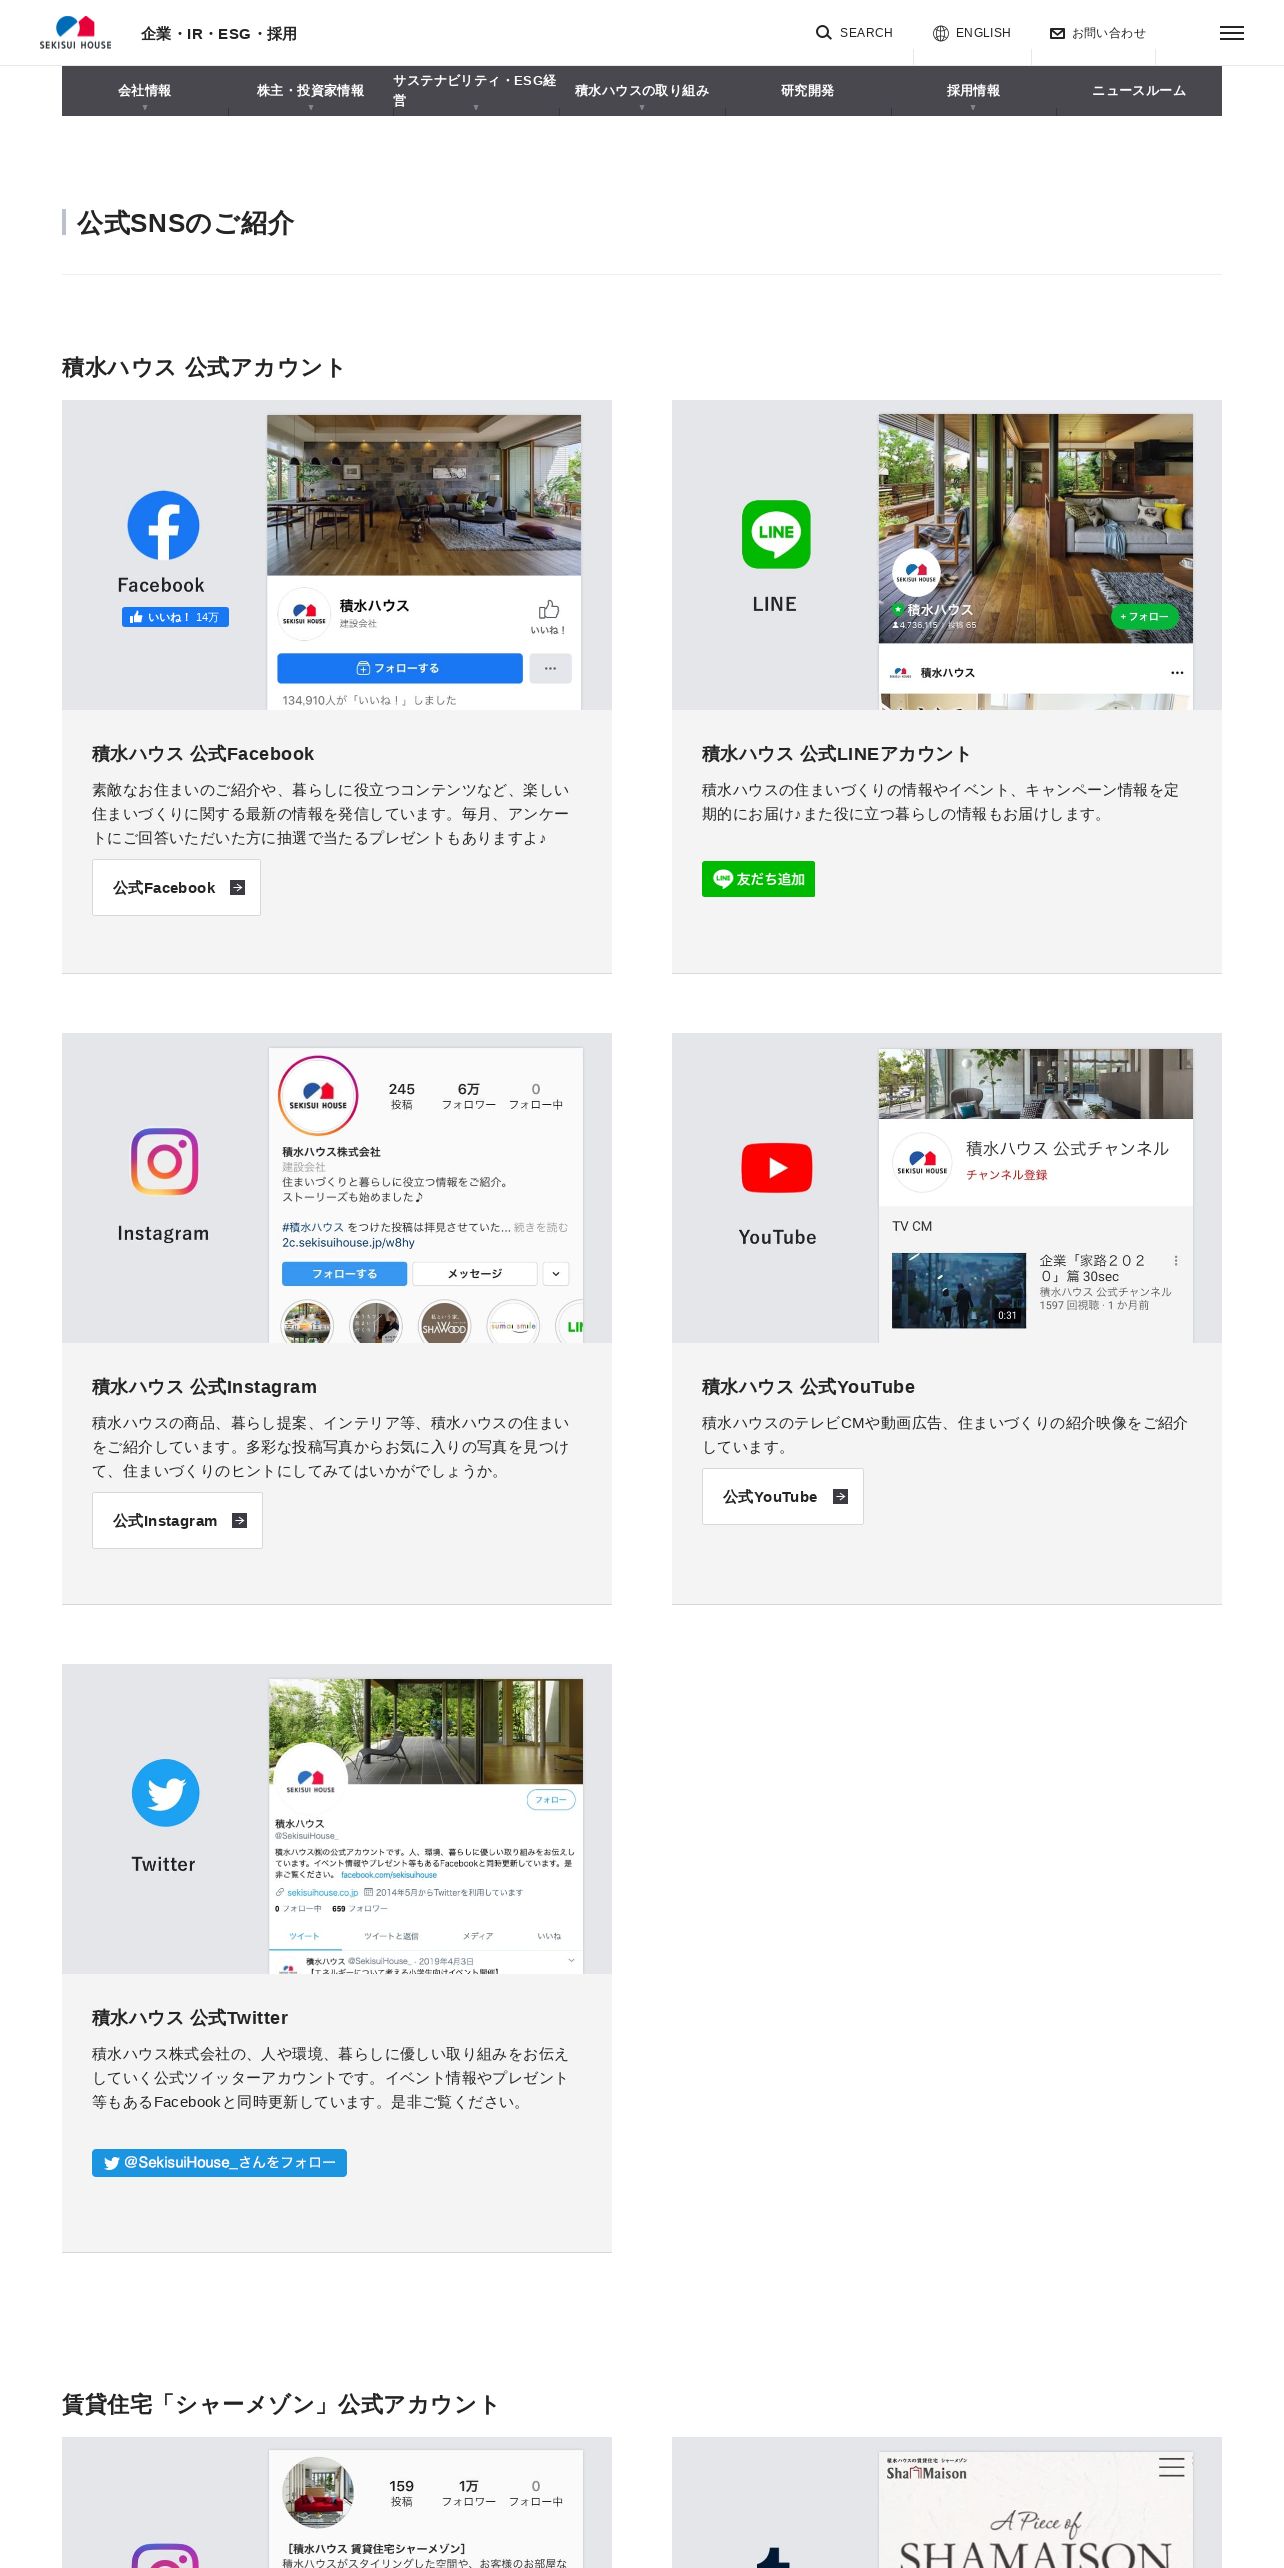1284x2568 pixels.
Task: Click +フォロー in LINE preview
Action: [x=1145, y=617]
